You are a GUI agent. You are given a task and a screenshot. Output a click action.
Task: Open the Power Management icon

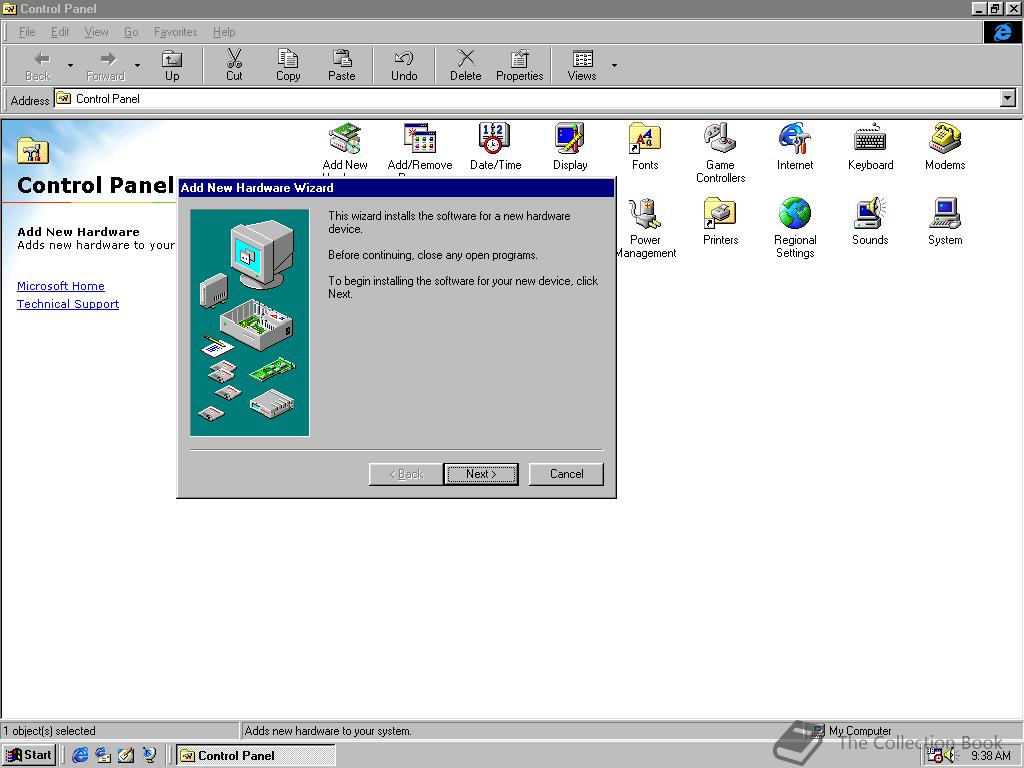[x=645, y=214]
